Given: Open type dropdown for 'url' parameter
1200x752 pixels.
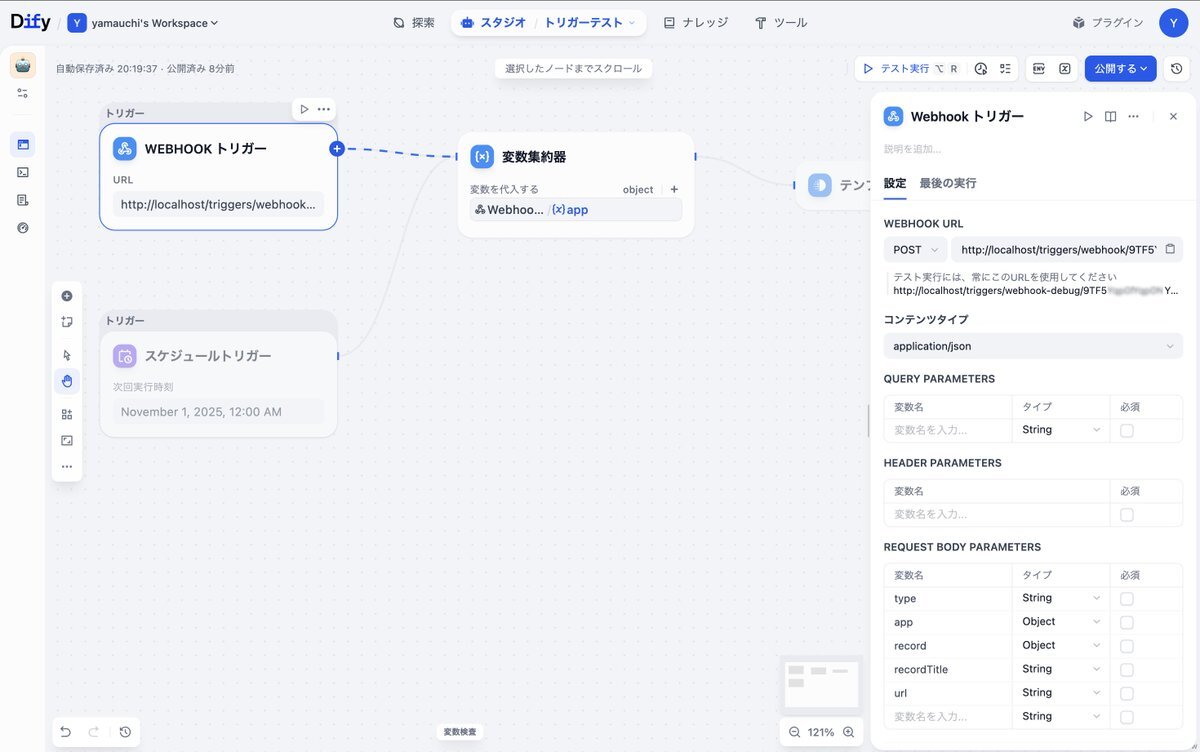Looking at the screenshot, I should (1061, 693).
